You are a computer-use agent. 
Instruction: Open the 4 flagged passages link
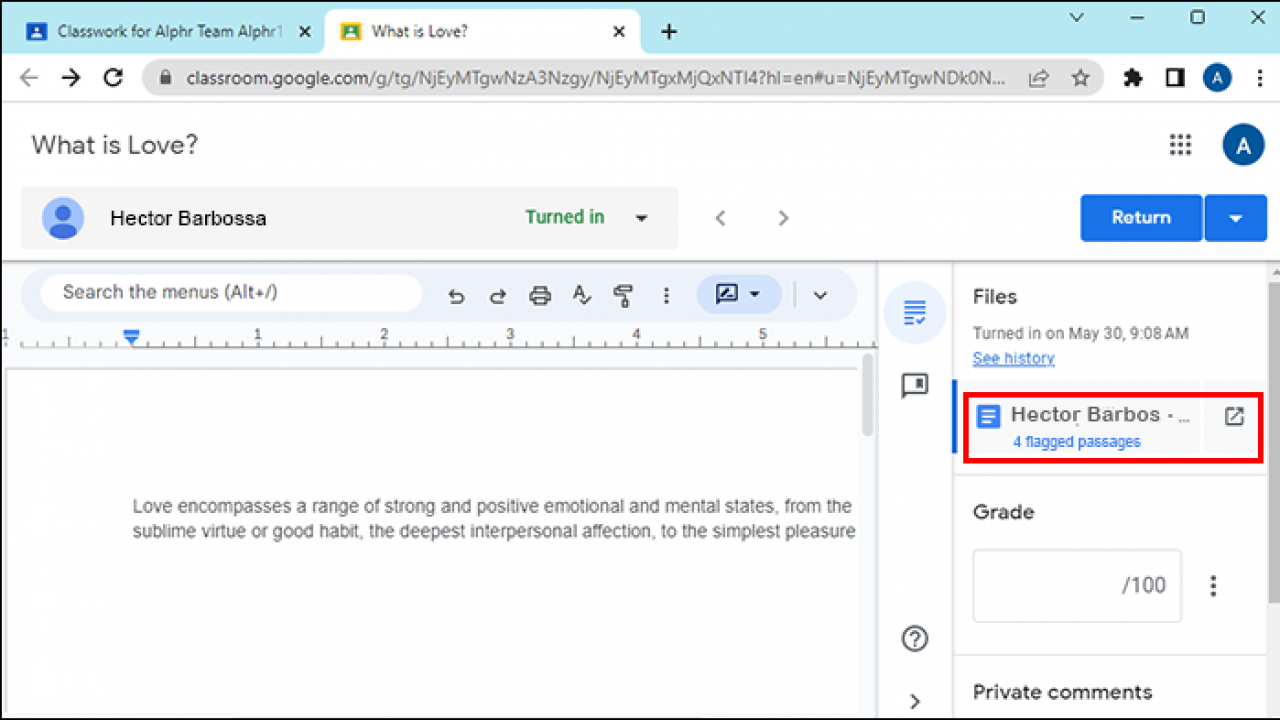(1076, 441)
